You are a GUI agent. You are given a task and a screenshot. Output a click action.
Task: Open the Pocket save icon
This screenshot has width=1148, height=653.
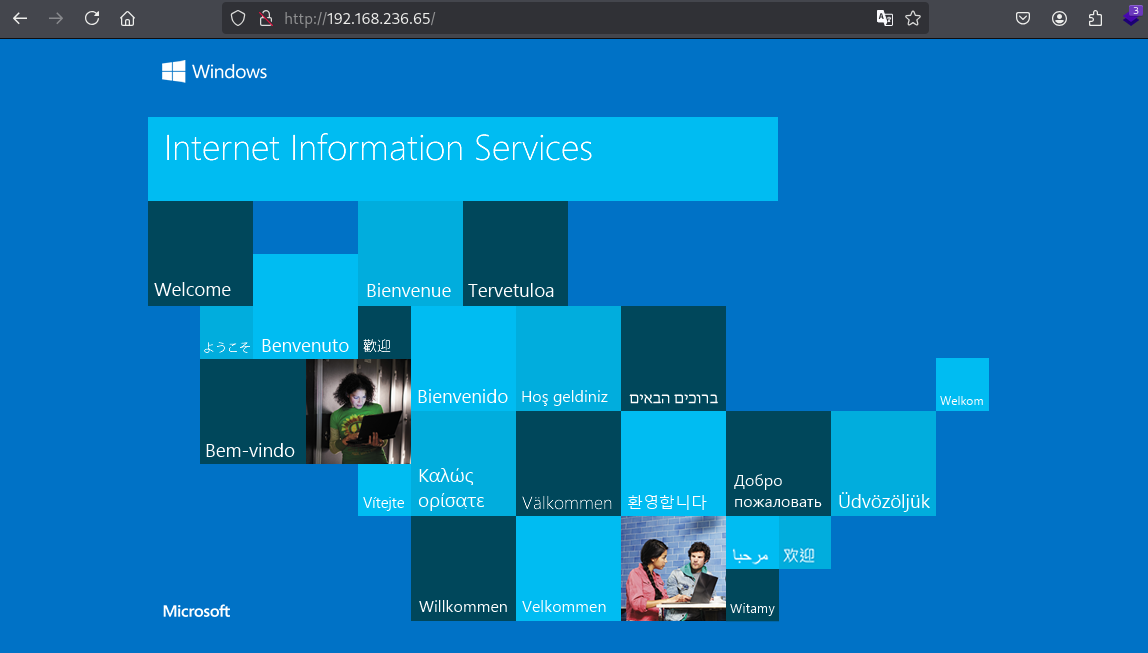tap(1023, 18)
